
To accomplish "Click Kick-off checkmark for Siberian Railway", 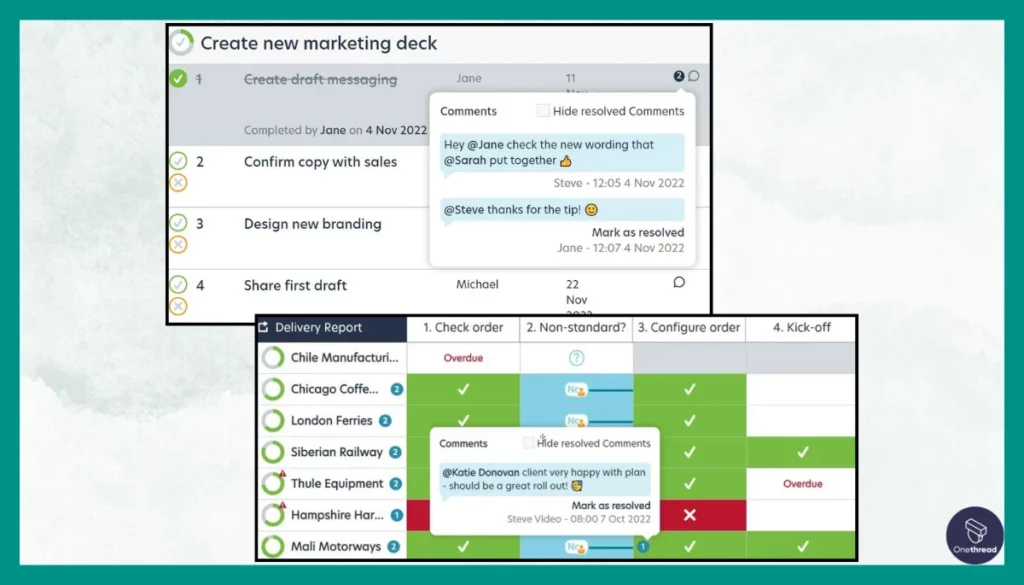I will pyautogui.click(x=801, y=452).
